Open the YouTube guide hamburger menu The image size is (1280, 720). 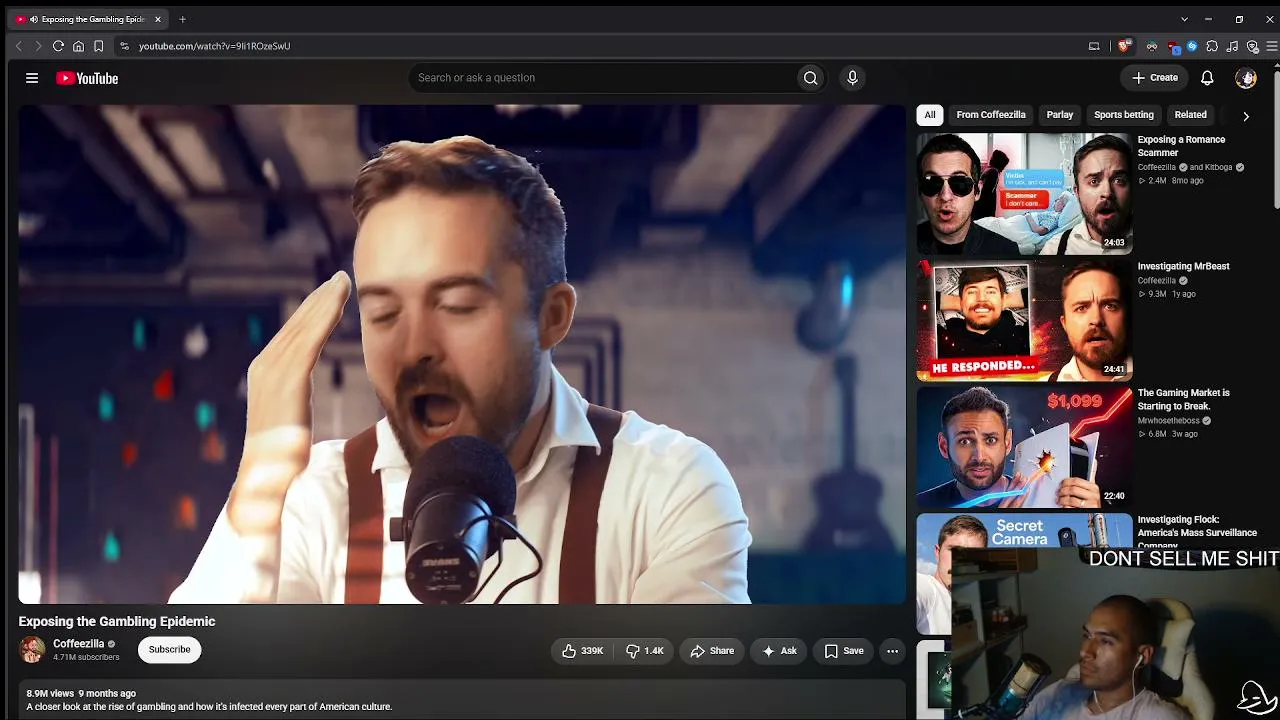click(x=32, y=78)
